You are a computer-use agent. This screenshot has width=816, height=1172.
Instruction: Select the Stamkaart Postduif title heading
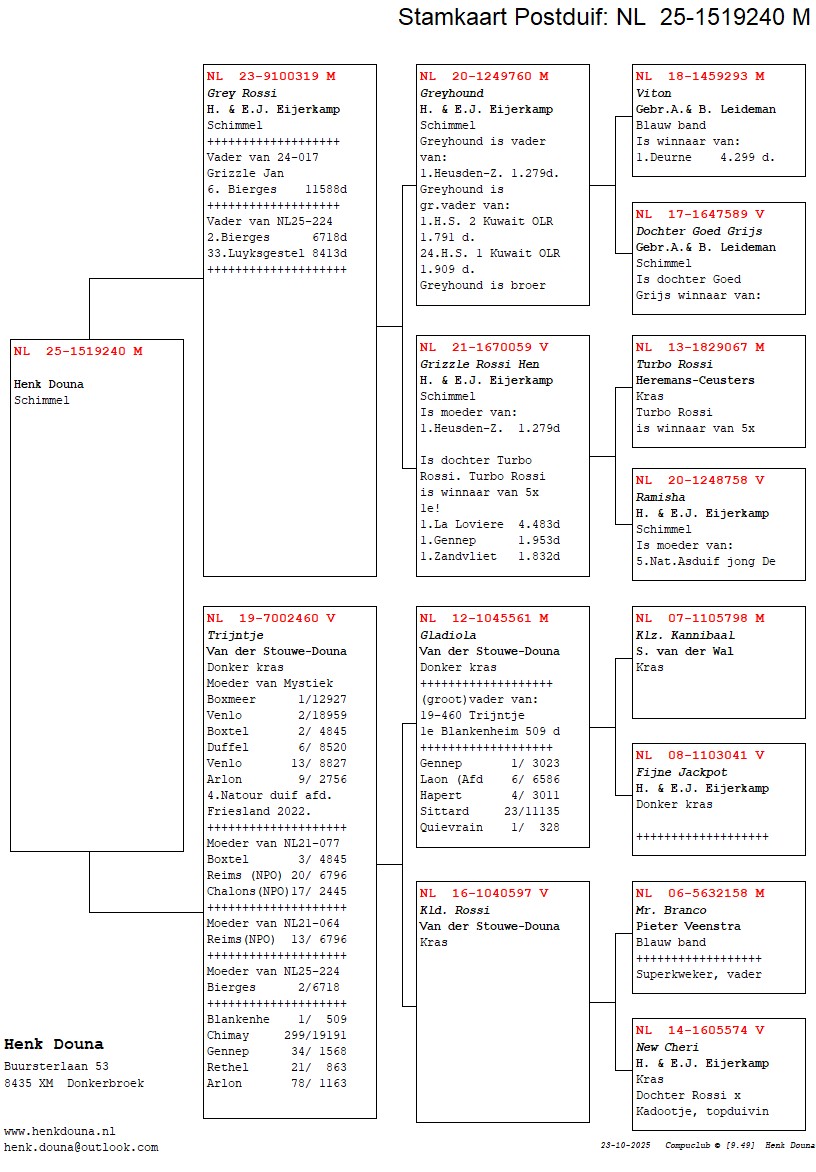[x=603, y=17]
